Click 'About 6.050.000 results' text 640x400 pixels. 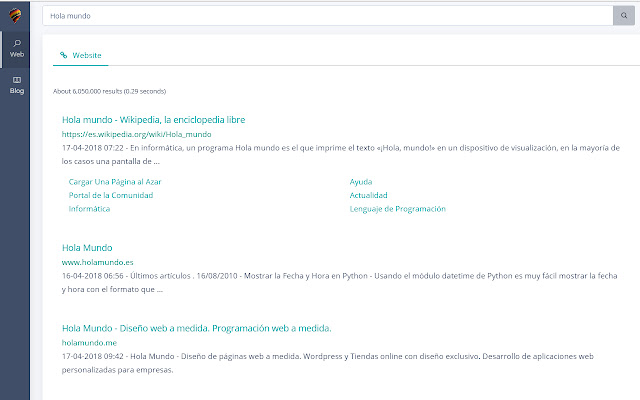[109, 91]
